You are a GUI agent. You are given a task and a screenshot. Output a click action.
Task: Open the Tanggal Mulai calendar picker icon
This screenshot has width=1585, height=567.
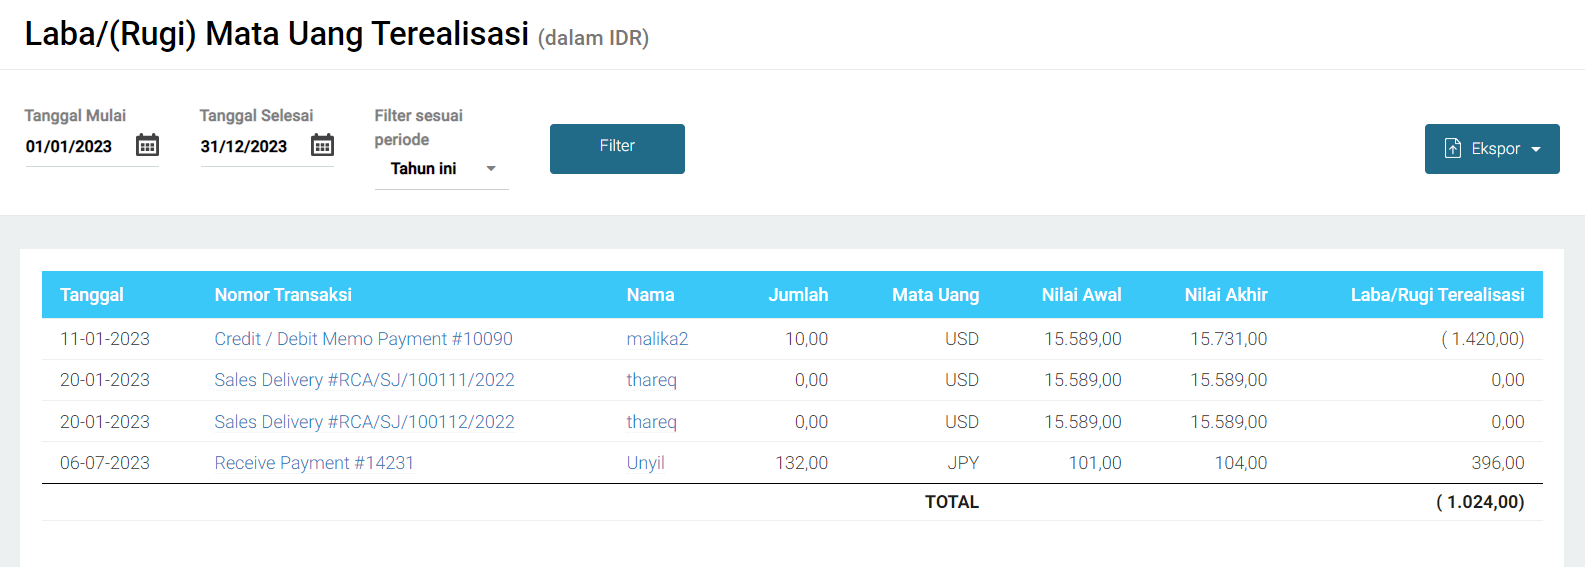click(x=147, y=145)
